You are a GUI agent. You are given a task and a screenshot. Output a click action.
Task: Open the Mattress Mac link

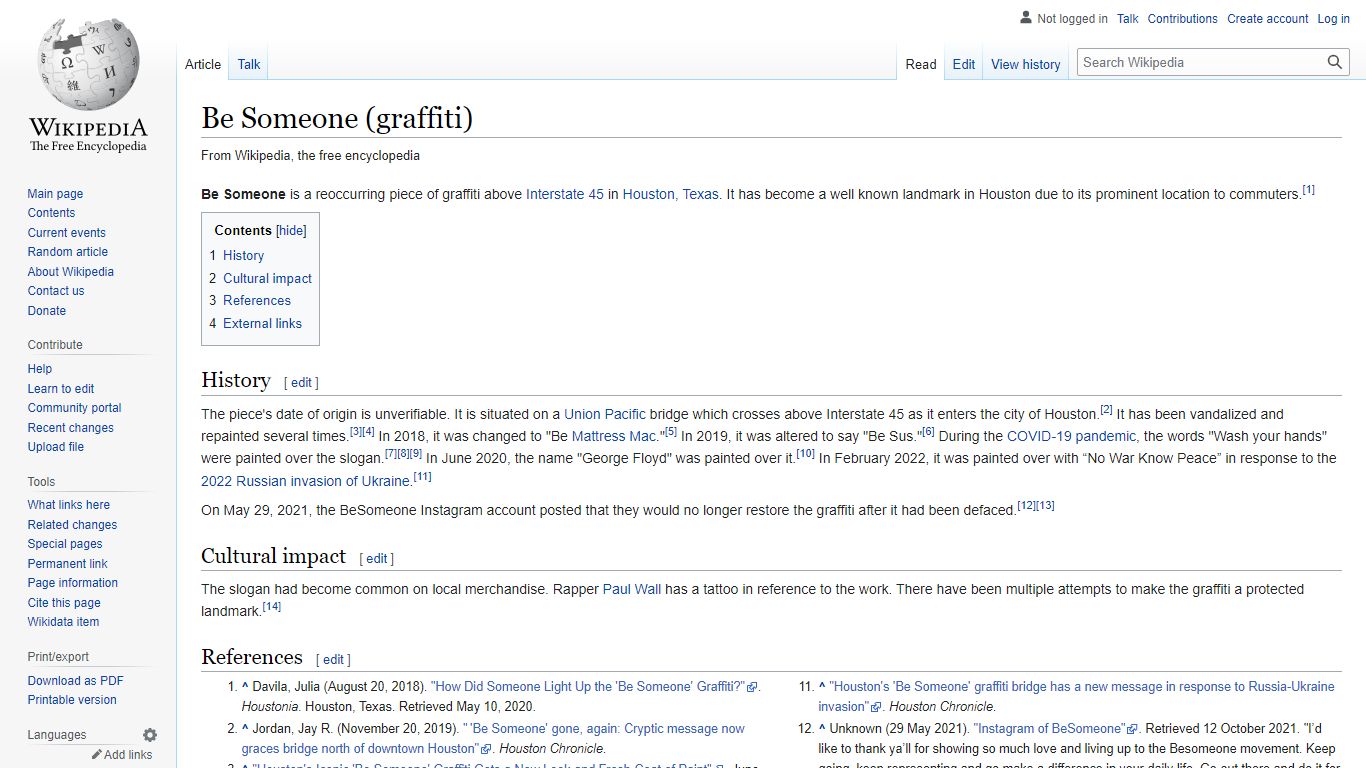[x=614, y=437]
